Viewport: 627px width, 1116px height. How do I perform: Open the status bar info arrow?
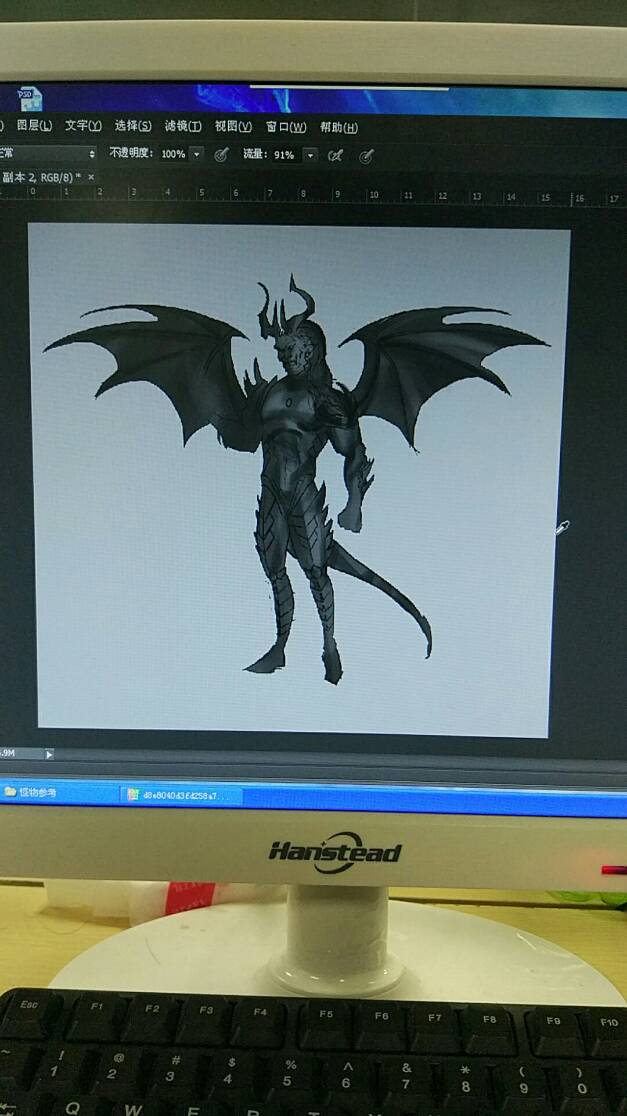(49, 754)
